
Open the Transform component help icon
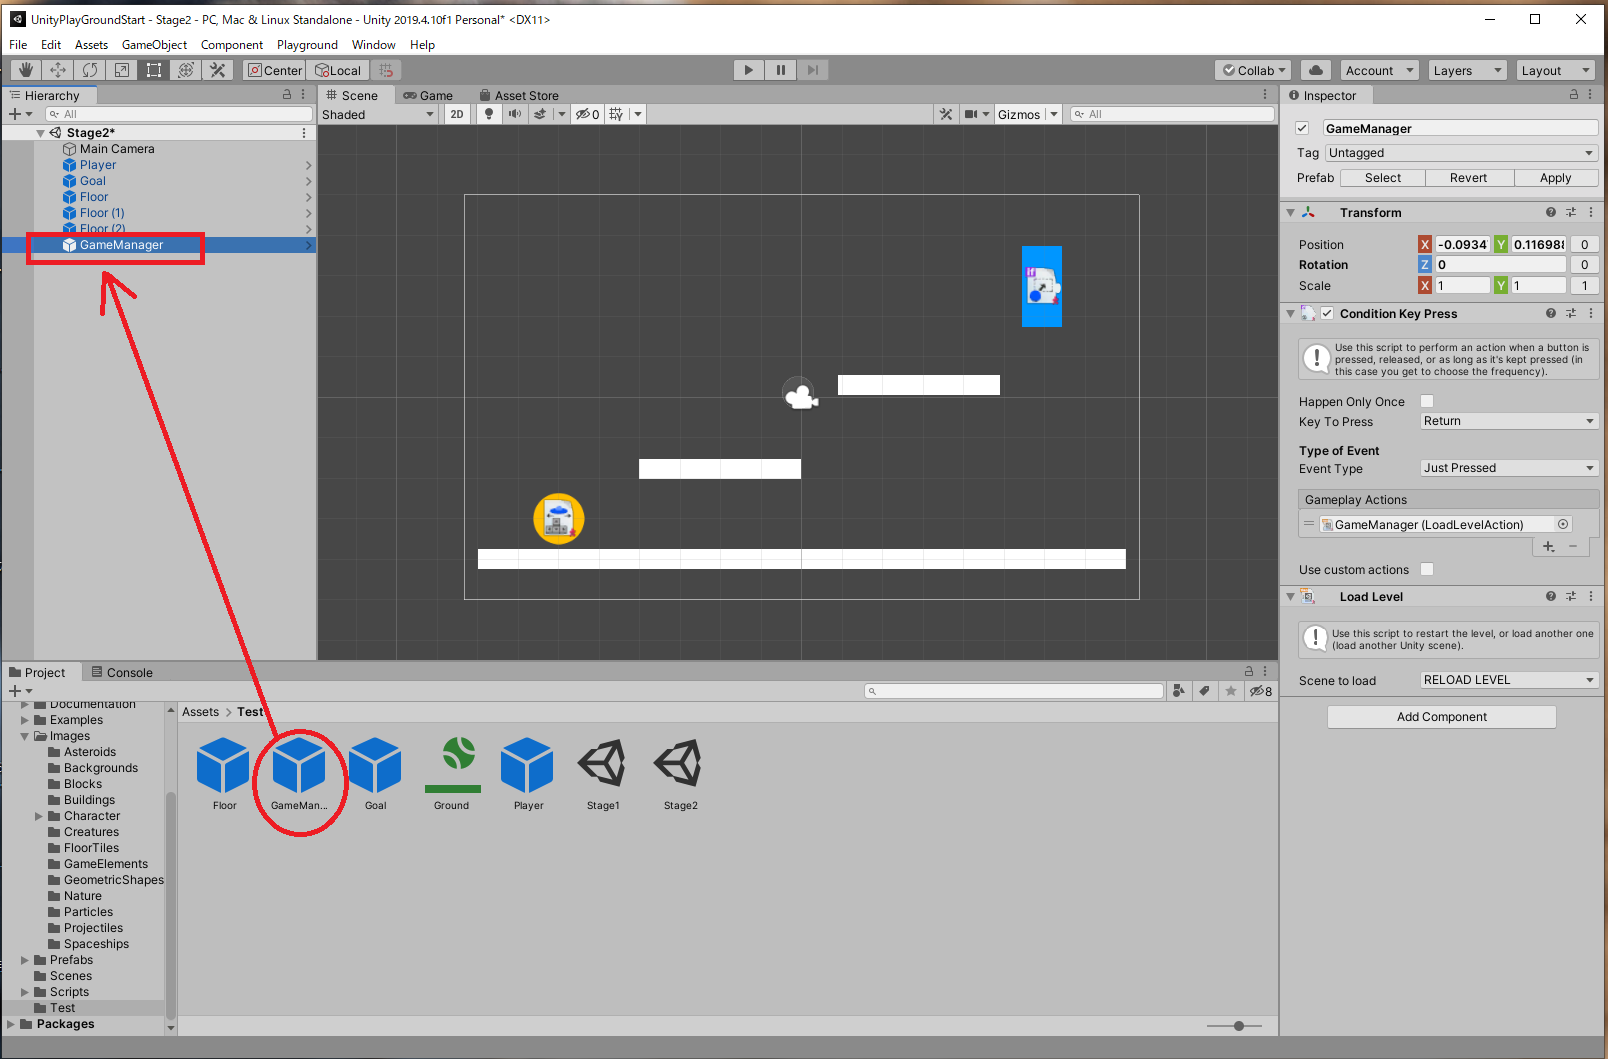tap(1551, 212)
